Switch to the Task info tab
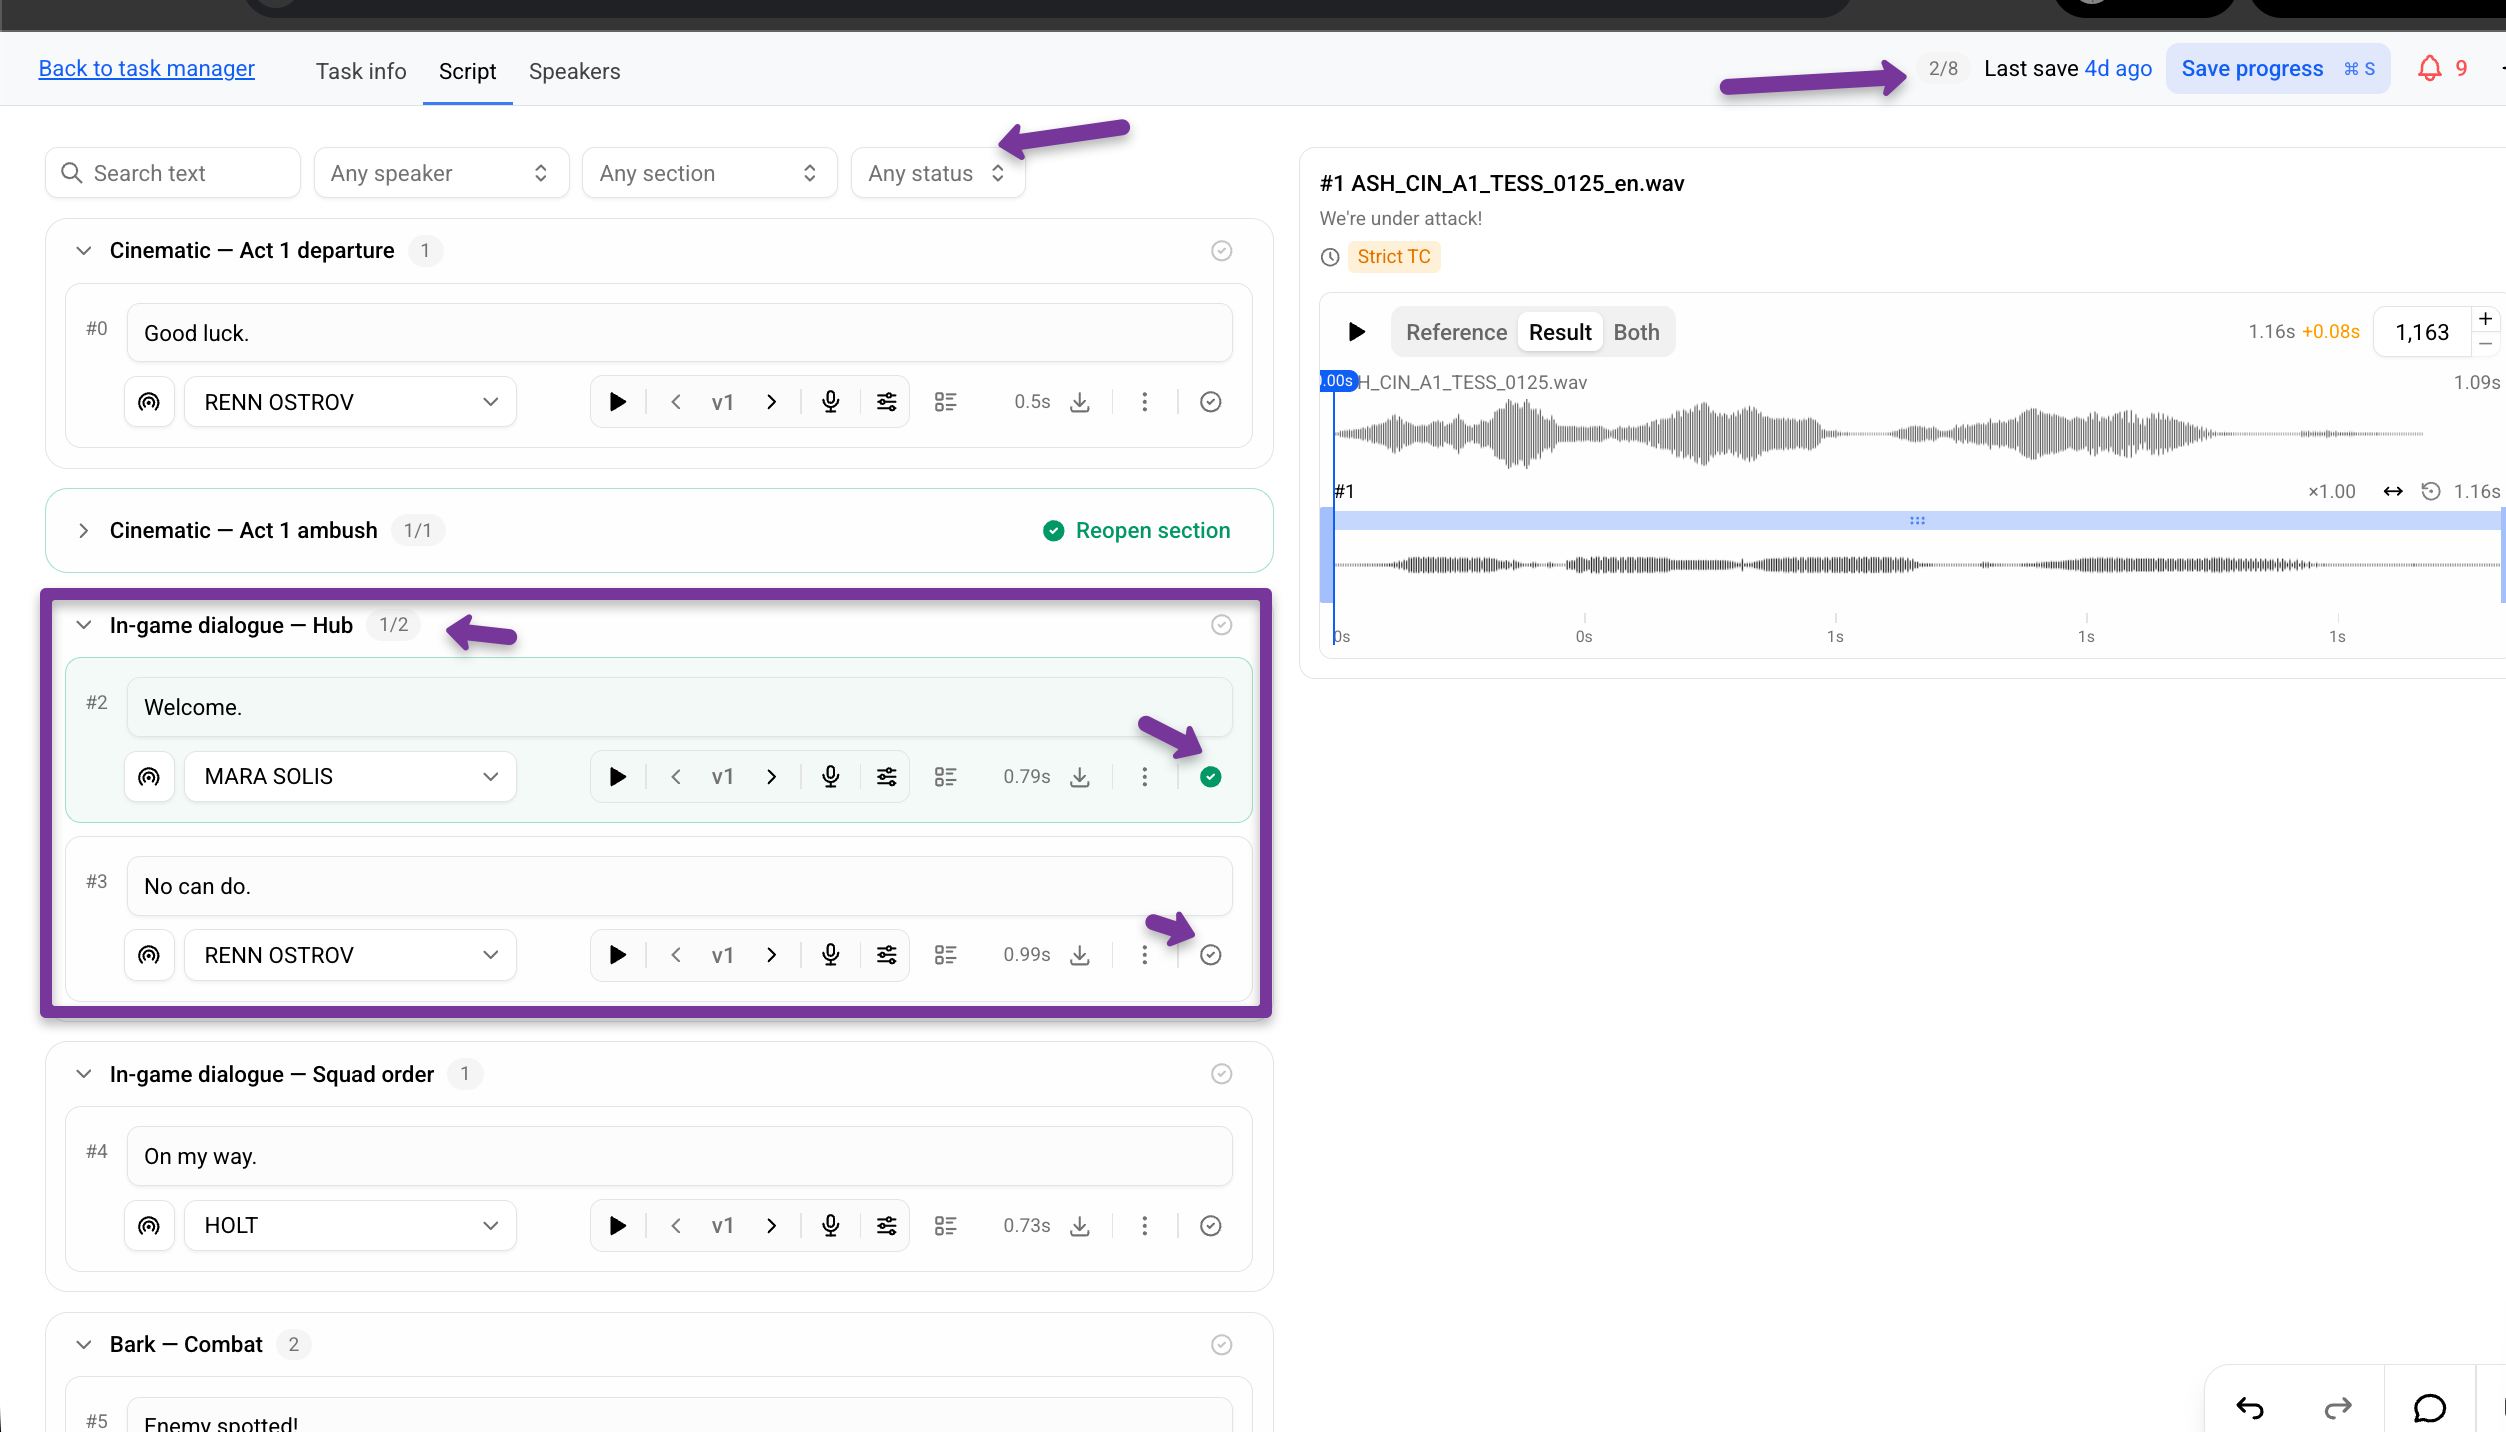2506x1432 pixels. [361, 71]
